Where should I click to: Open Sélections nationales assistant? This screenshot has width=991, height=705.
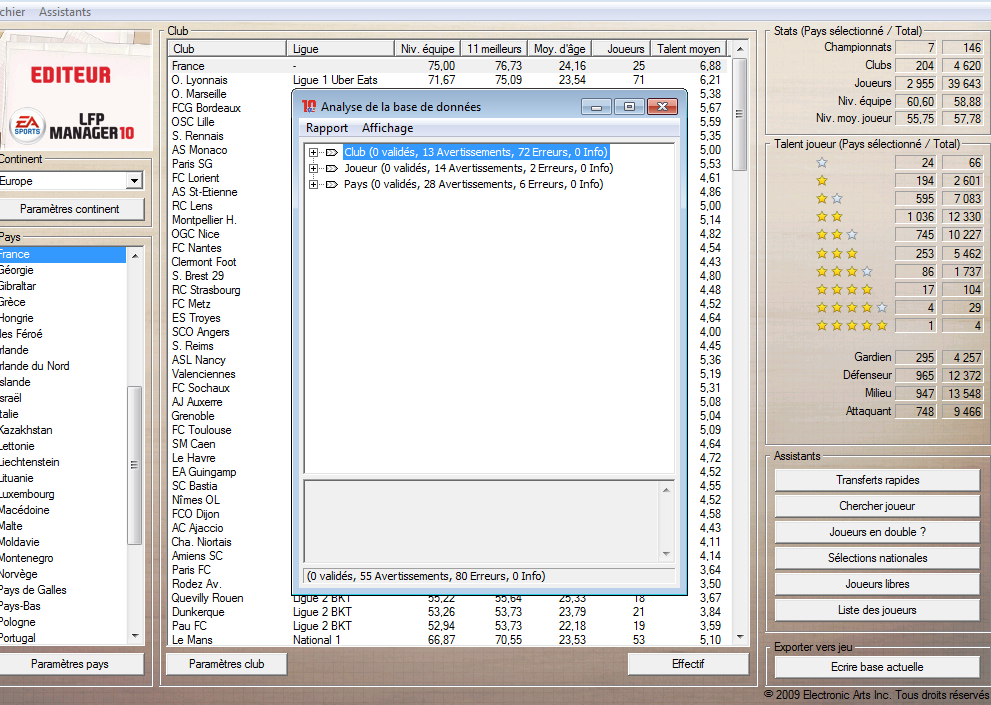(x=877, y=558)
